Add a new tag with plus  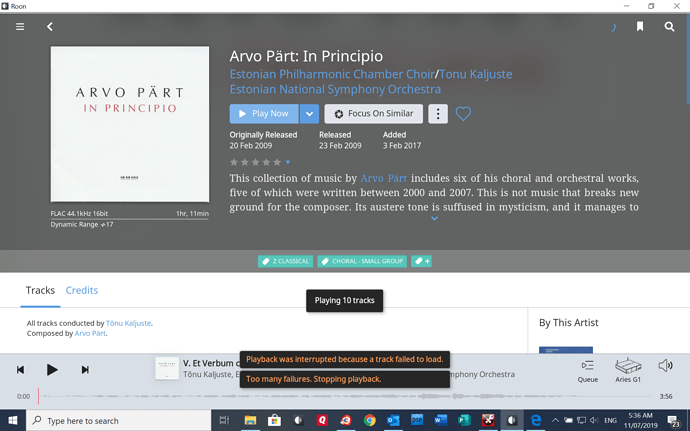(422, 261)
